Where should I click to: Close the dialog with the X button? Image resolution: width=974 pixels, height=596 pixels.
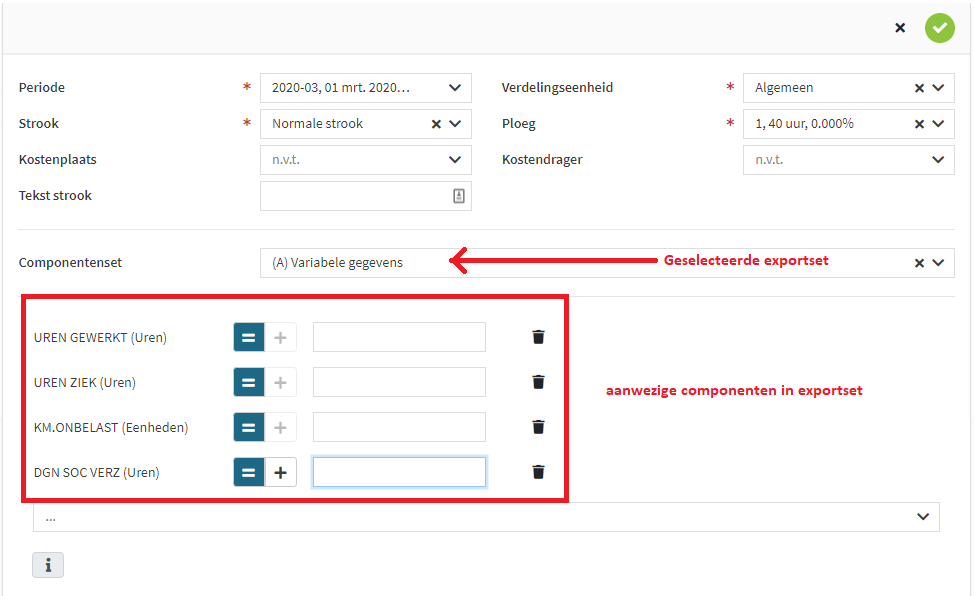(x=900, y=28)
